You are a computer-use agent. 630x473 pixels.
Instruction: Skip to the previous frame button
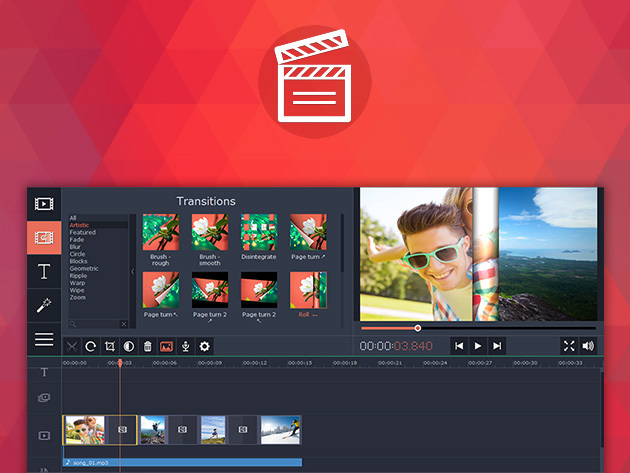[459, 345]
